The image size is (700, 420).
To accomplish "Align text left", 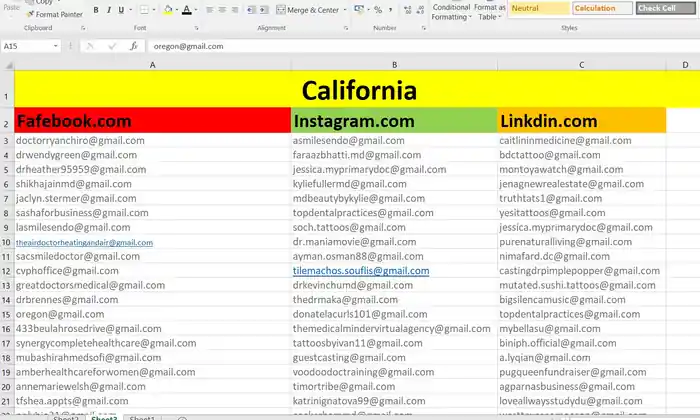I will tap(209, 10).
